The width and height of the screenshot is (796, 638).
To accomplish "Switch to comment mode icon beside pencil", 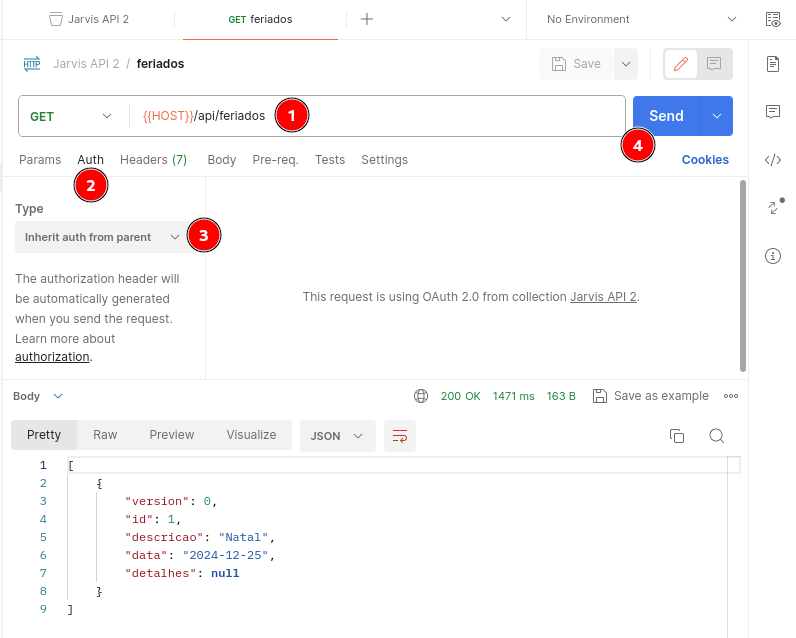I will tap(714, 64).
